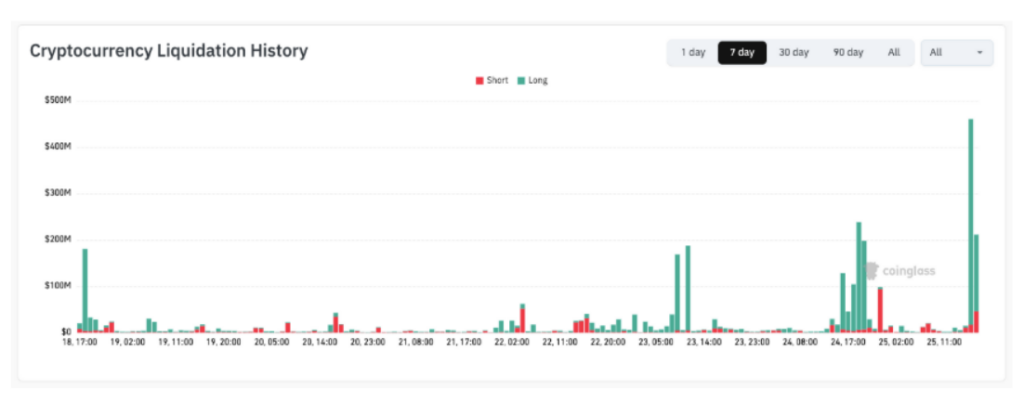1024x402 pixels.
Task: Click the 21, 17:00 x-axis label
Action: pyautogui.click(x=464, y=341)
